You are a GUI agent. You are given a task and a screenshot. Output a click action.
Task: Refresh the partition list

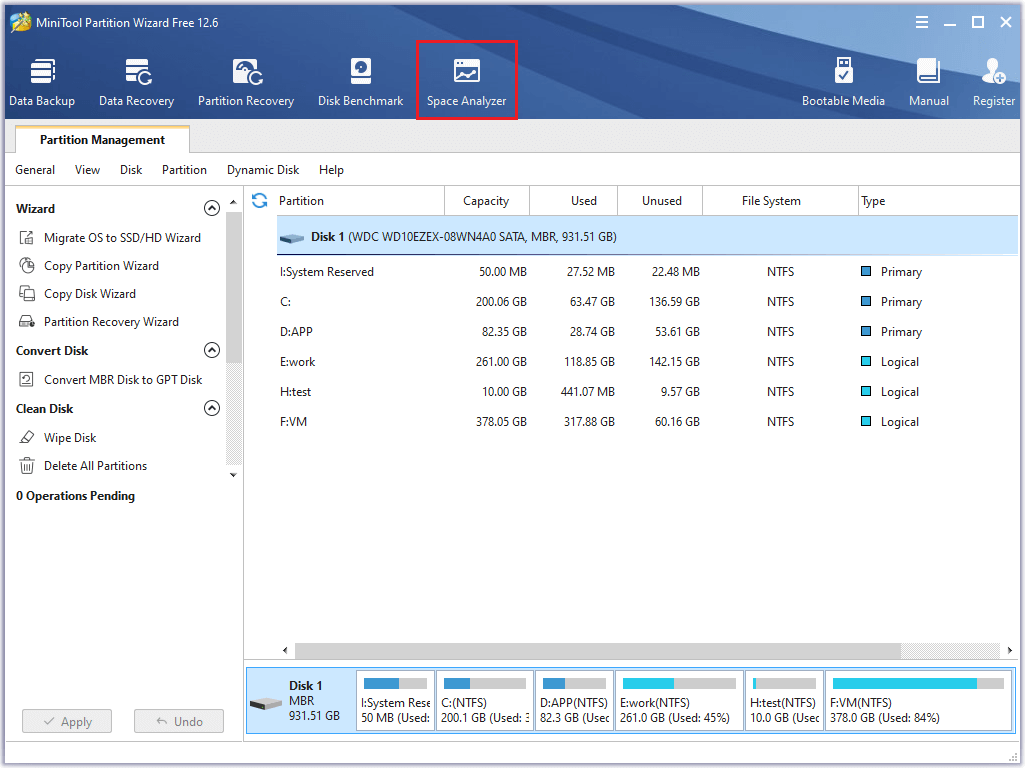pos(259,200)
